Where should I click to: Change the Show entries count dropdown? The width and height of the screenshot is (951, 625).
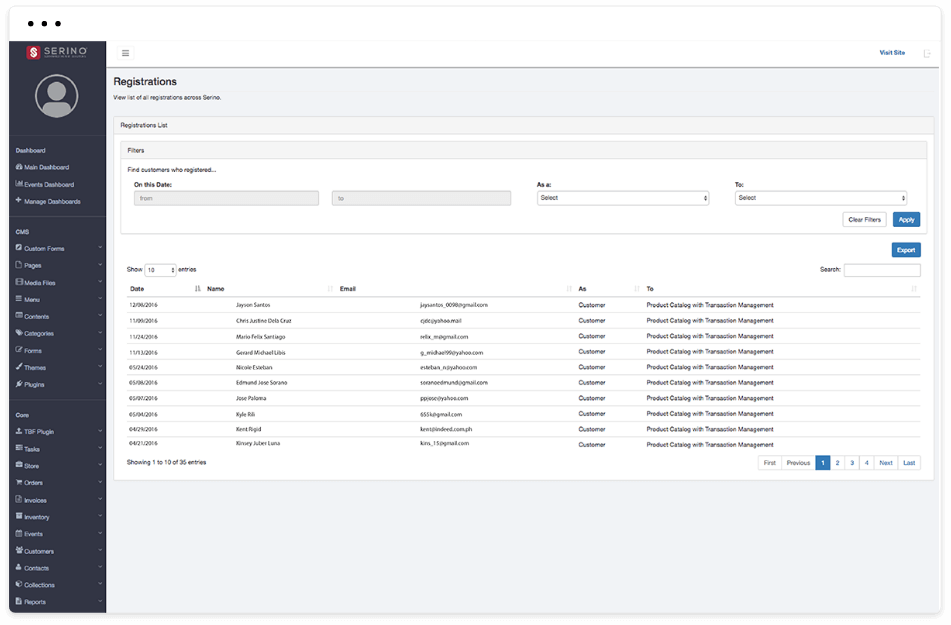[x=160, y=270]
